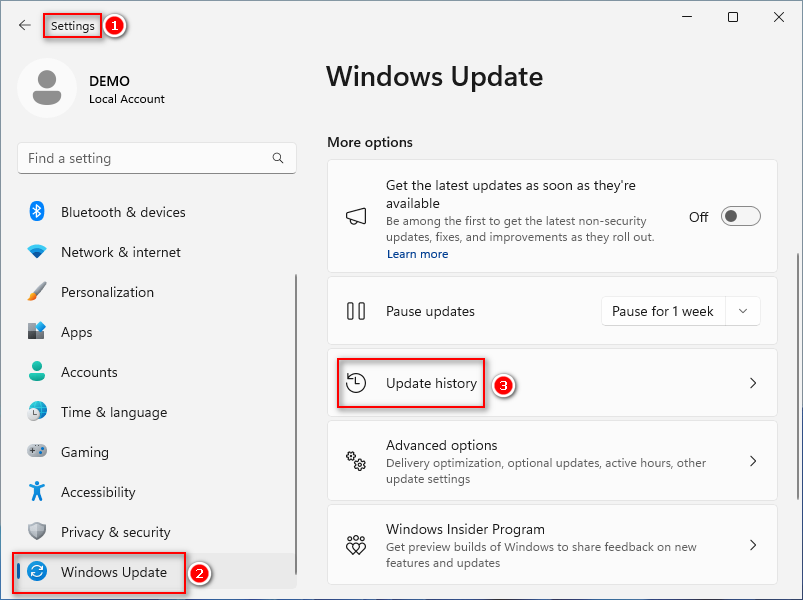Open Privacy & security
Screen dimensions: 803x600
(156, 531)
